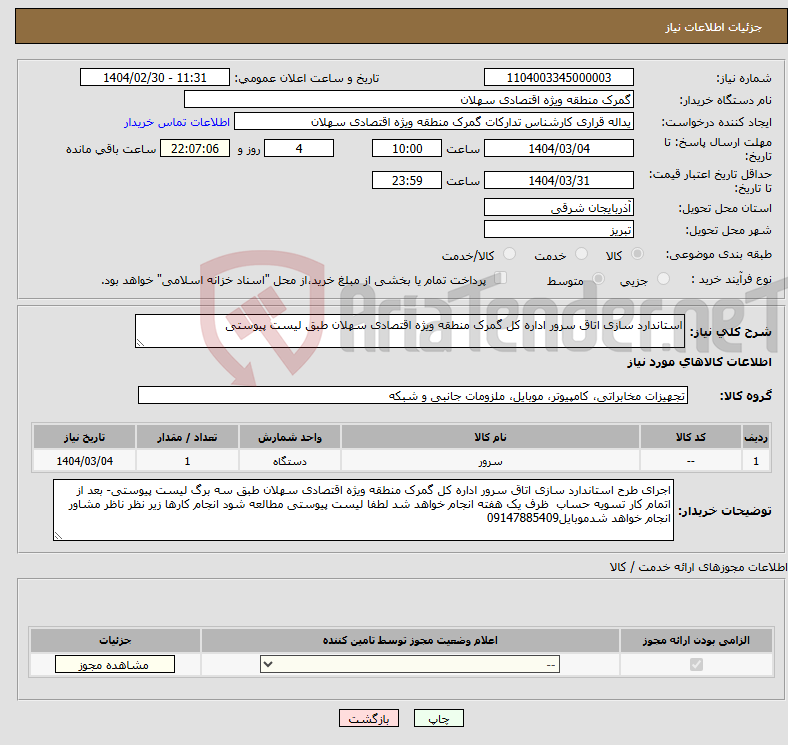Screen dimensions: 788x745
Task: Click the announcement date field 1404/02/30 - 11:31
Action: coord(154,78)
